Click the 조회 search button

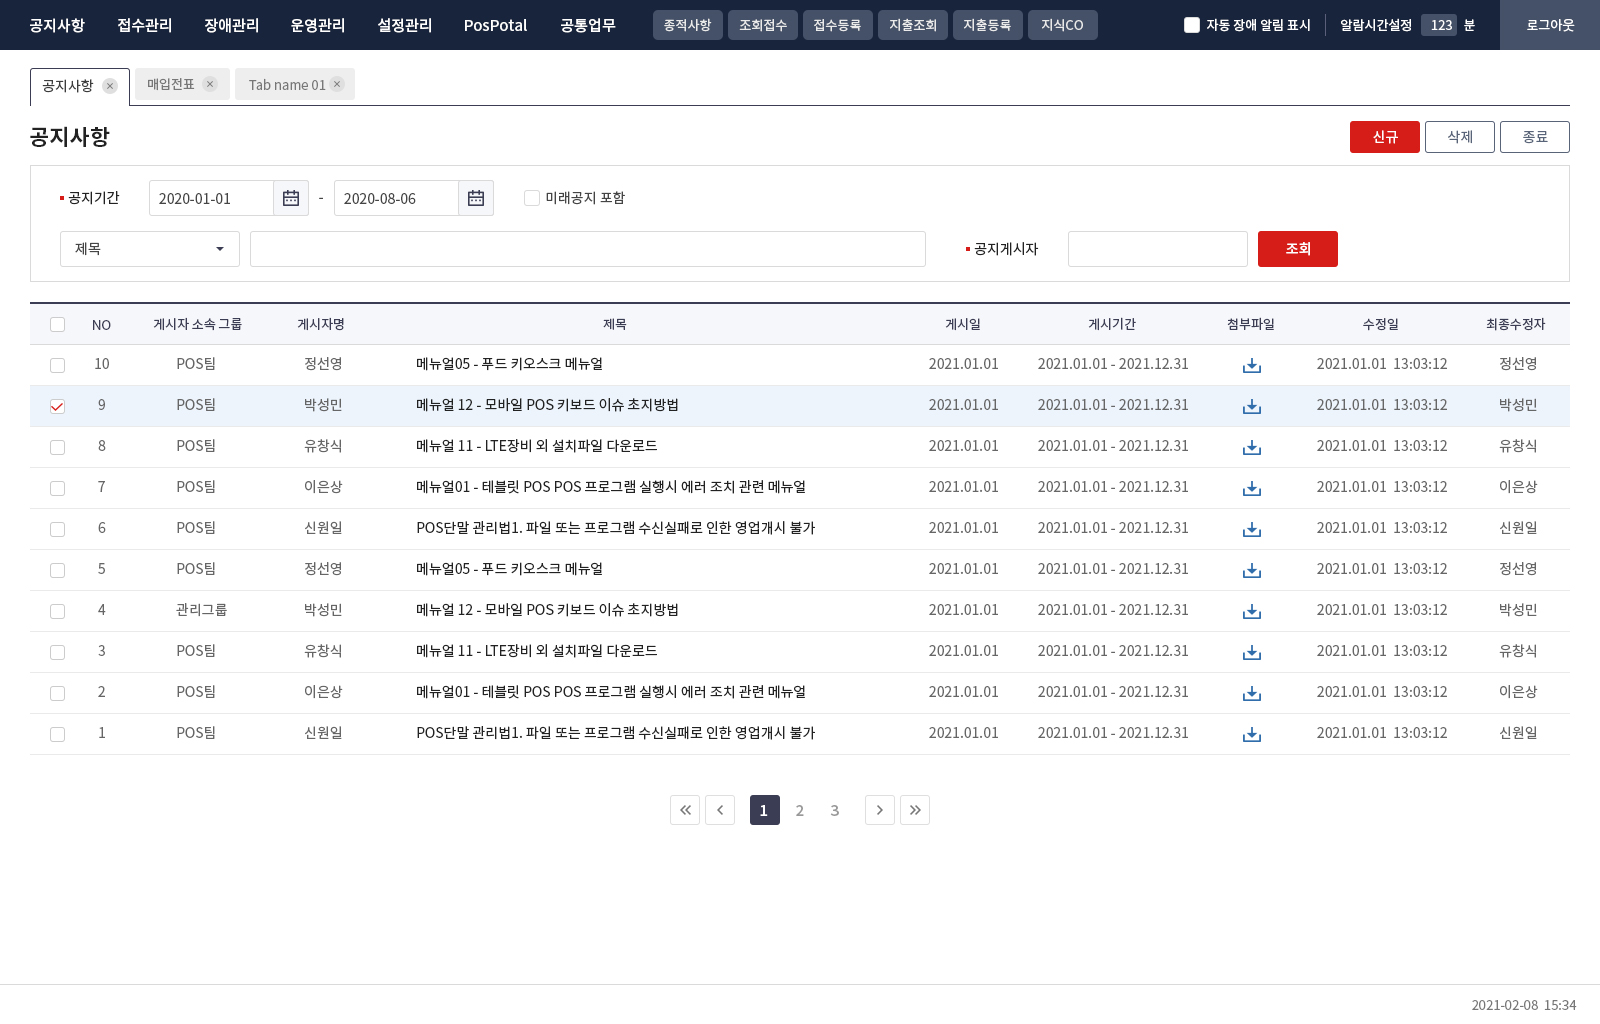tap(1298, 249)
